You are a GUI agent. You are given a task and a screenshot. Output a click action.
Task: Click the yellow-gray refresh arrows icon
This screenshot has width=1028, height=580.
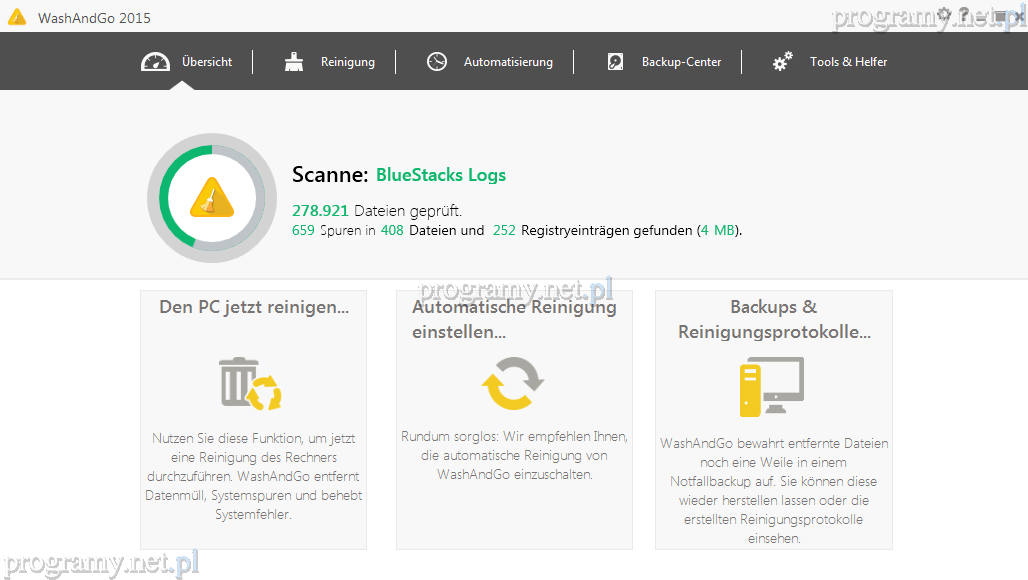click(513, 383)
